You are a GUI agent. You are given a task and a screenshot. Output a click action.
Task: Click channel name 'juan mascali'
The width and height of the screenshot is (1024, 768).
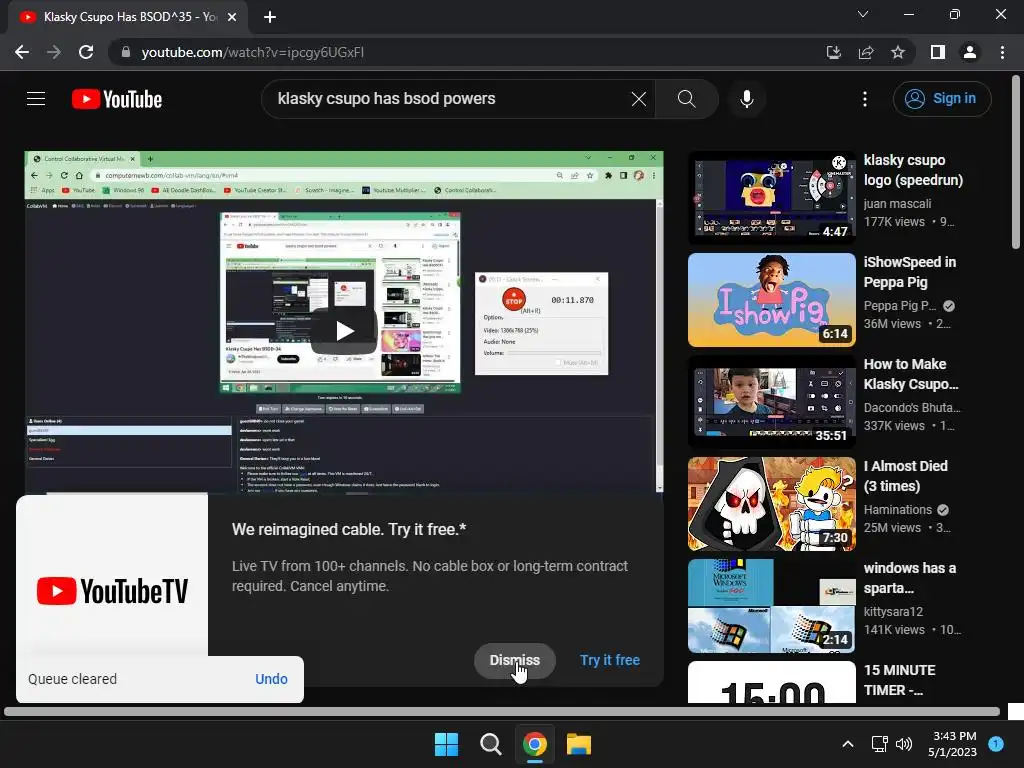point(897,204)
